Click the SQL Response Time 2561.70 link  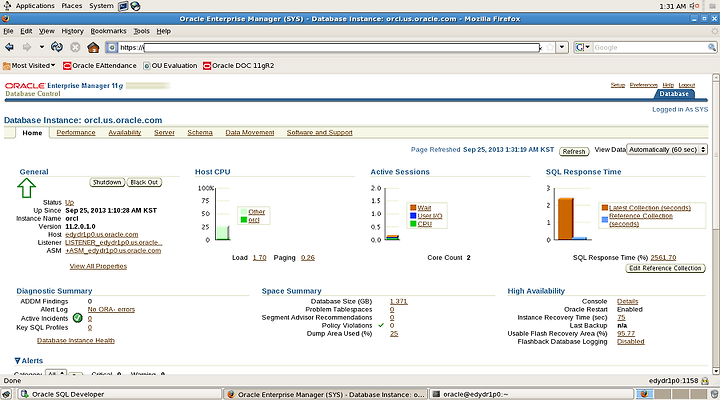(663, 258)
